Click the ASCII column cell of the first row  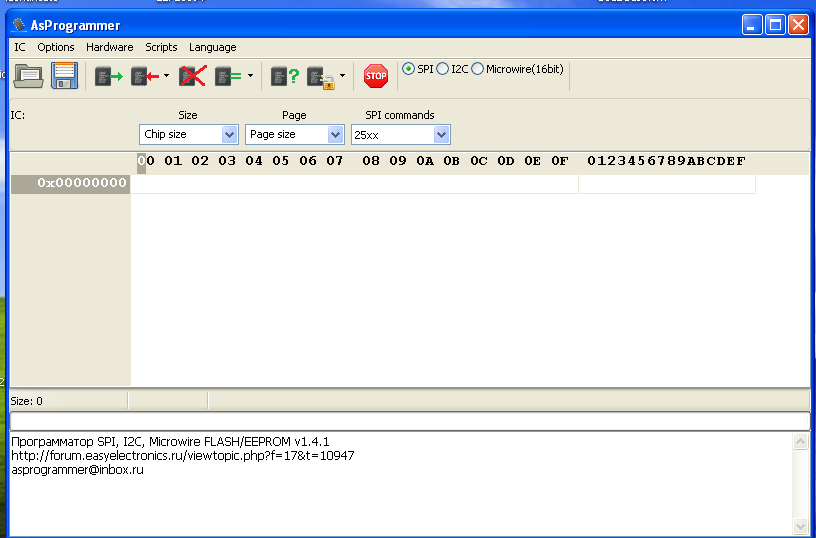pos(667,184)
